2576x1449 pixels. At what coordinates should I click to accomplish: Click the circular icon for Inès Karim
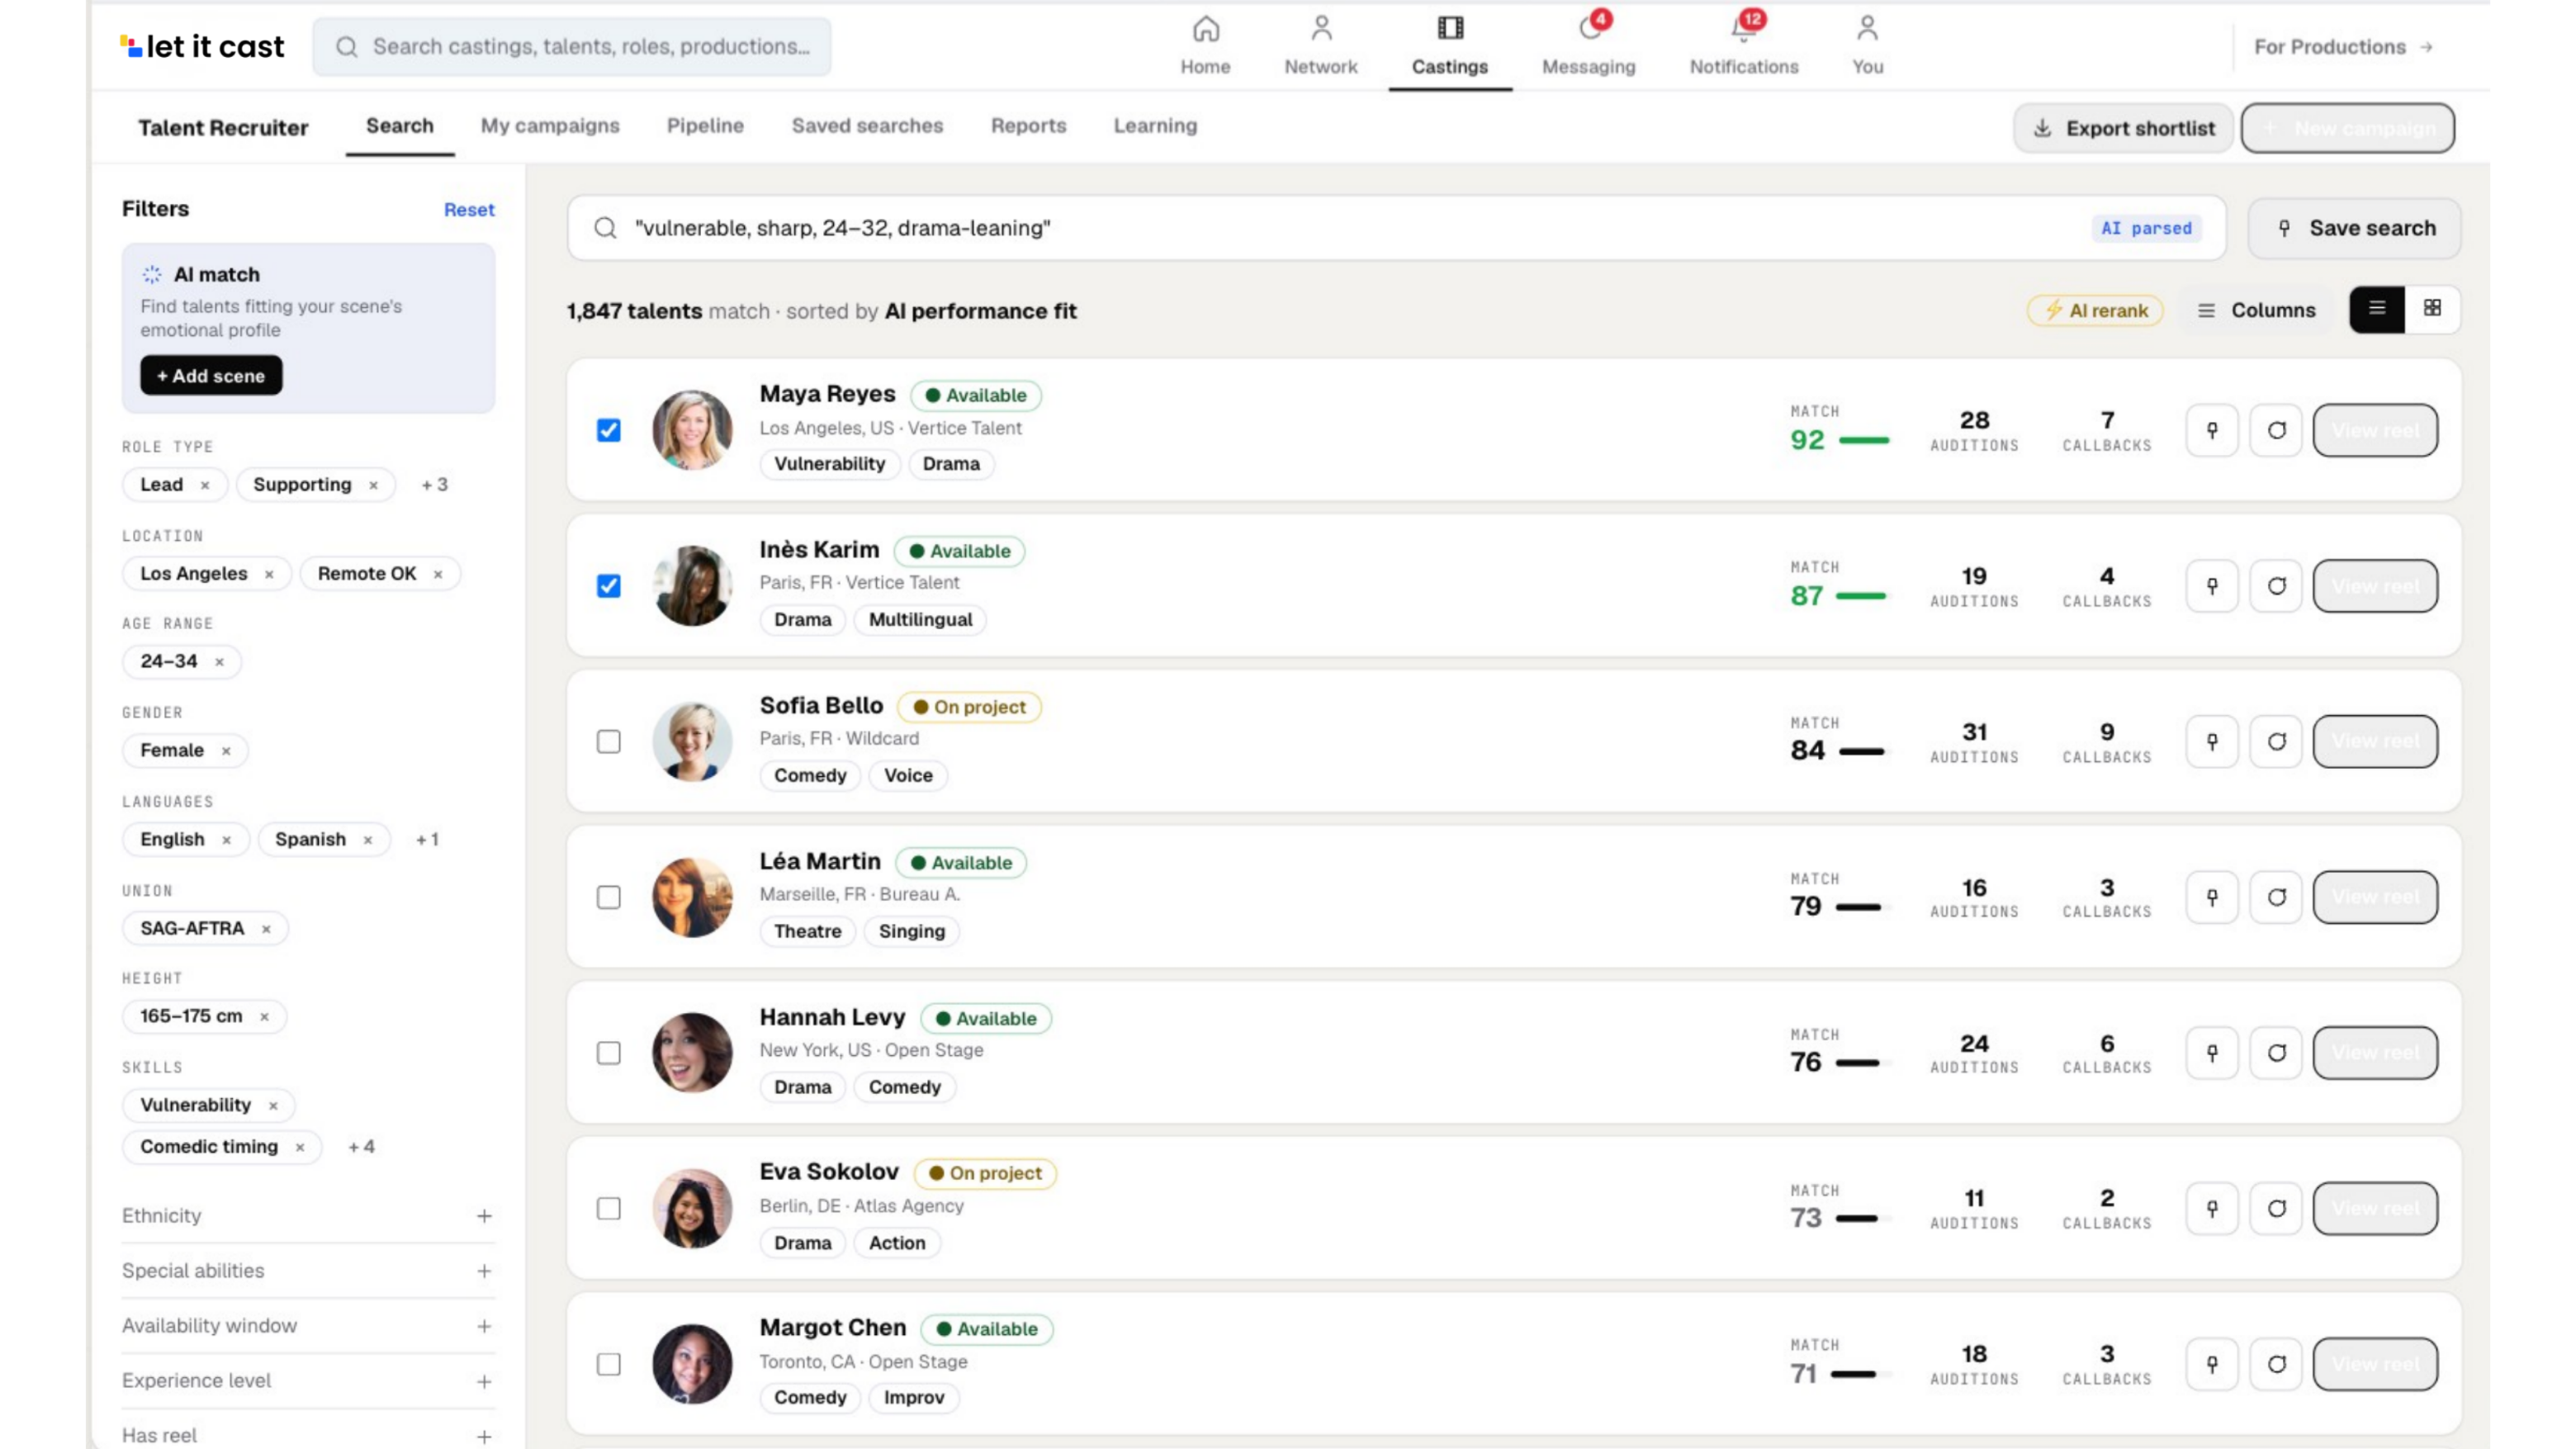tap(2276, 586)
